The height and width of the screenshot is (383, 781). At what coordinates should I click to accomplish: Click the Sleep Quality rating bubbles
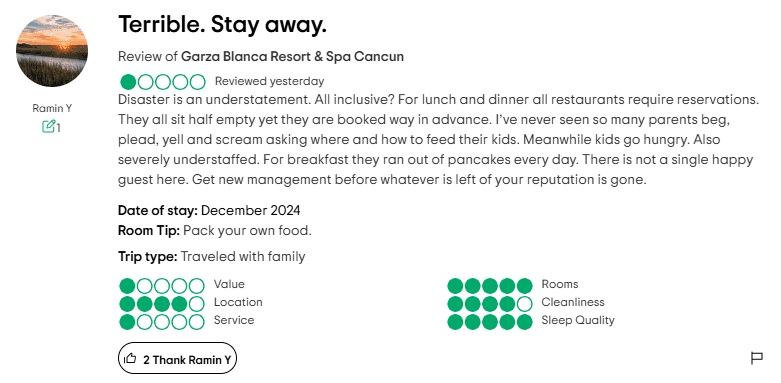[490, 322]
